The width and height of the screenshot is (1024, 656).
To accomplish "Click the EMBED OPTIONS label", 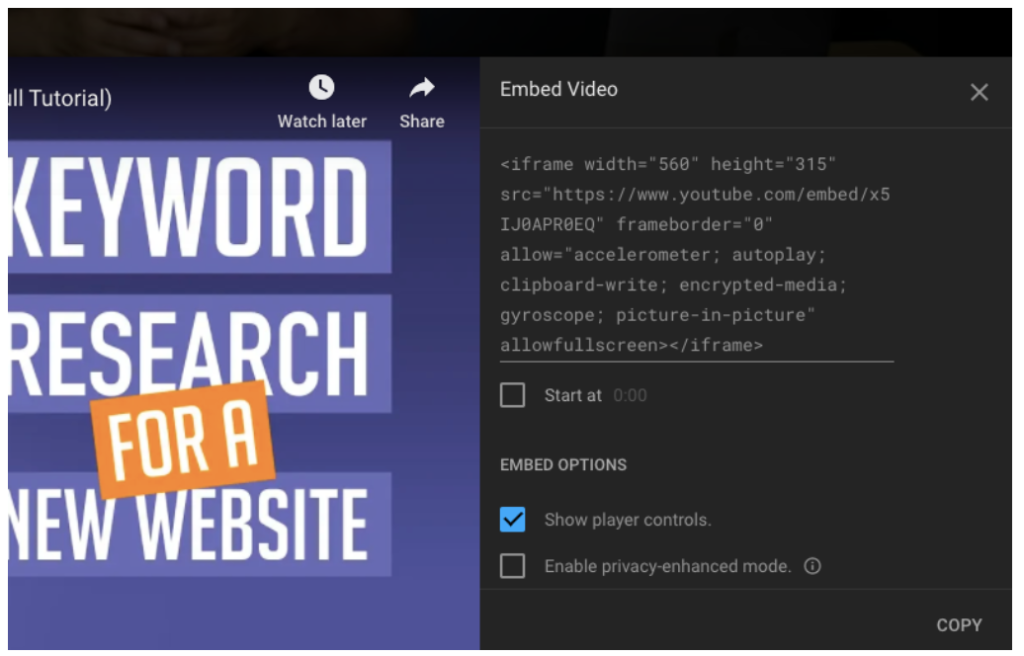I will pos(563,465).
